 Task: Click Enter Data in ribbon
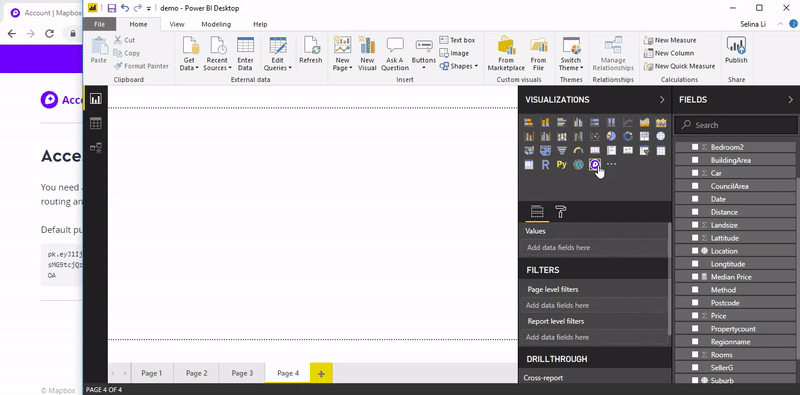[245, 54]
